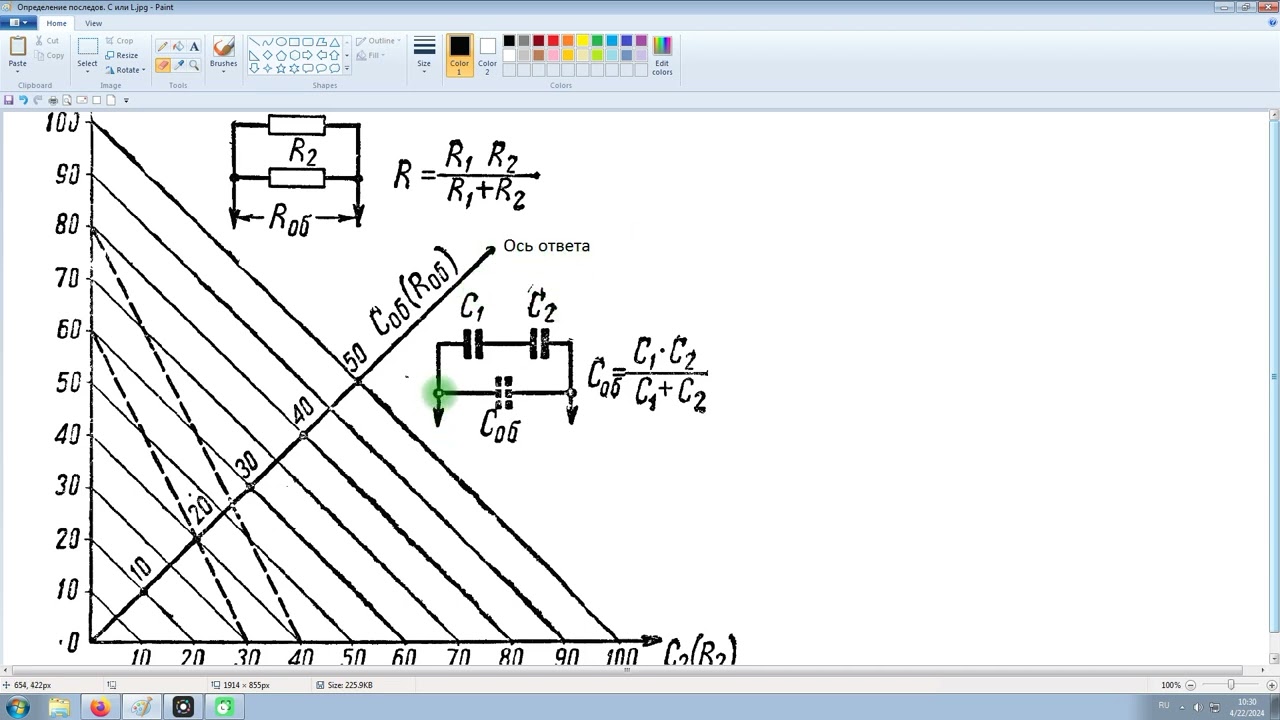
Task: Click the volume speaker icon in tray
Action: 1198,707
